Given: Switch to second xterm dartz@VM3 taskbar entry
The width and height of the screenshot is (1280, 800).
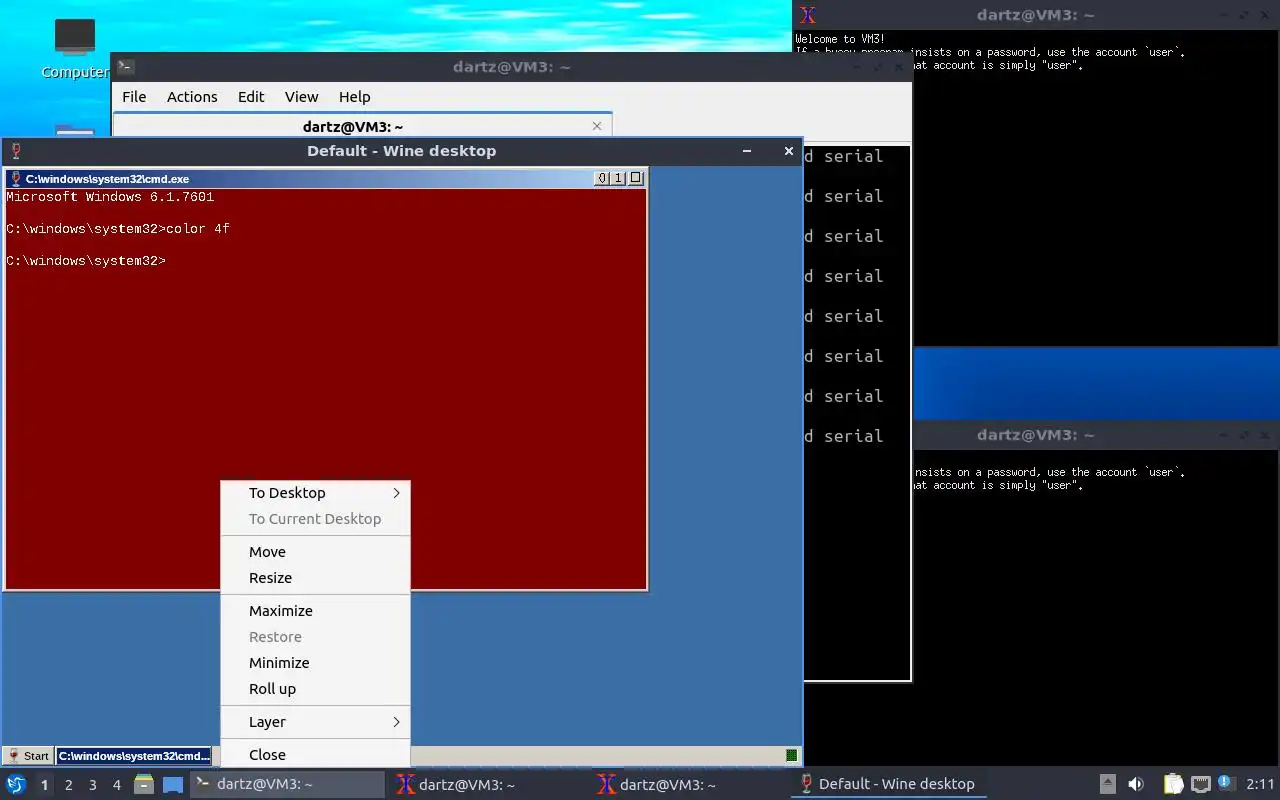Looking at the screenshot, I should tap(688, 784).
